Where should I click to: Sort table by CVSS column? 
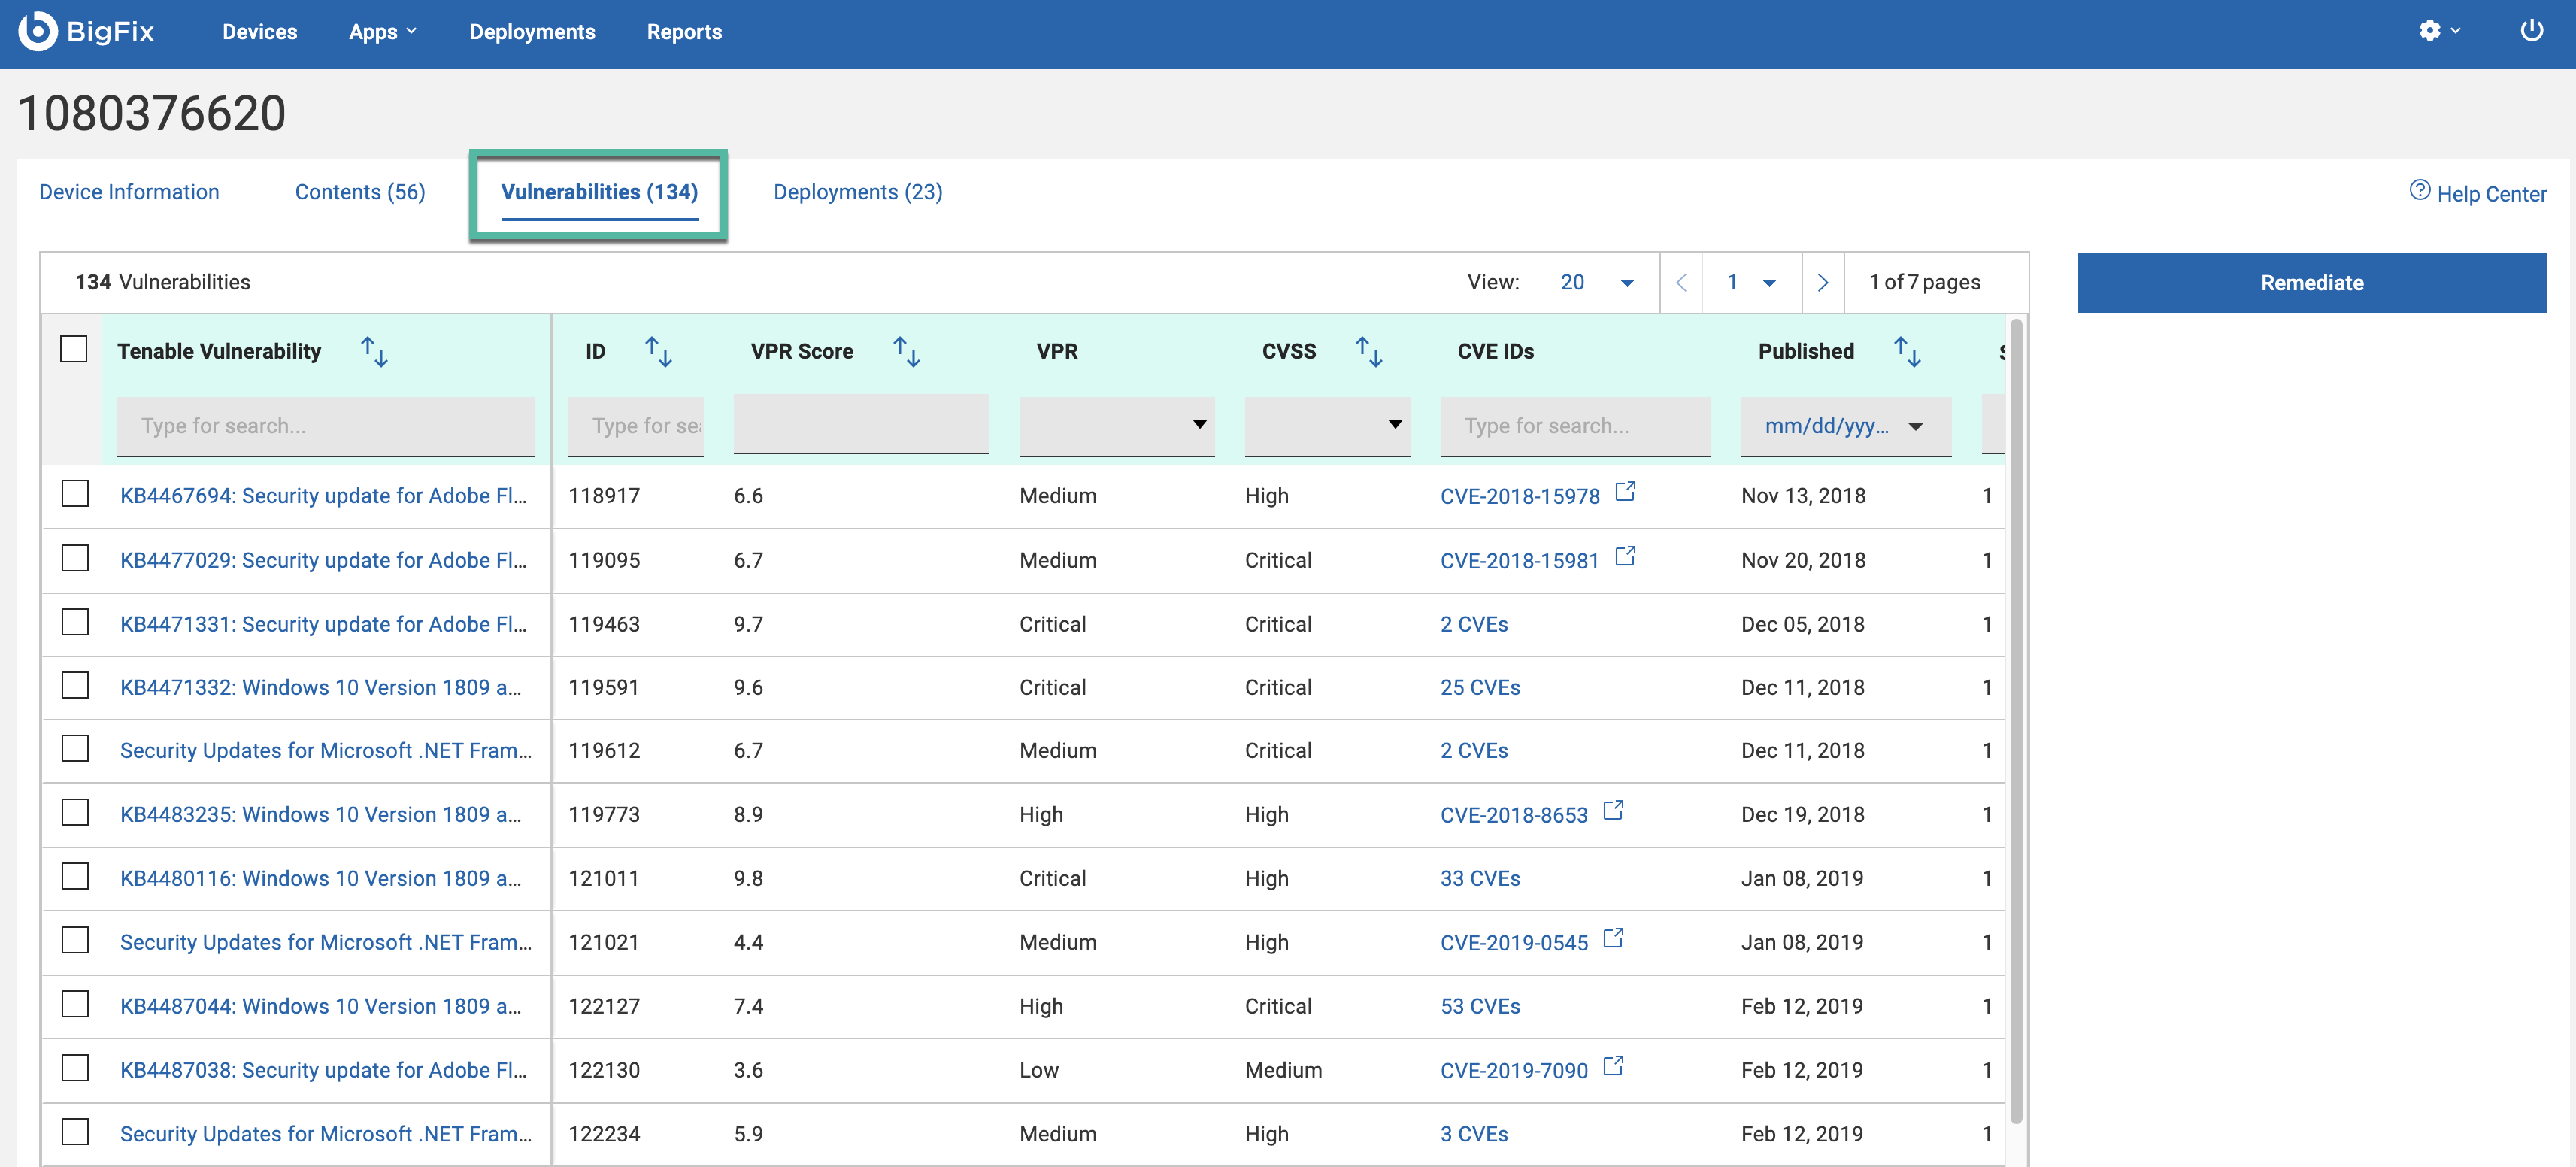tap(1368, 351)
